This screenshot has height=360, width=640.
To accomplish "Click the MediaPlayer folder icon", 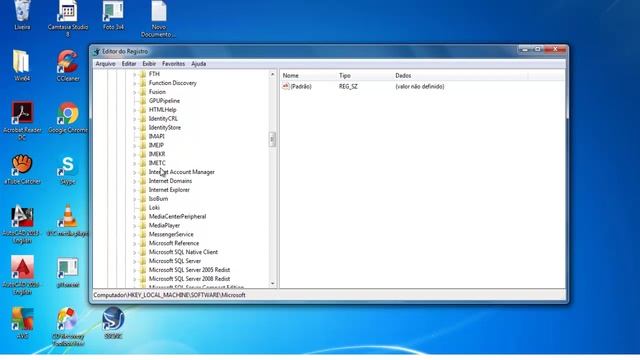I will 143,225.
